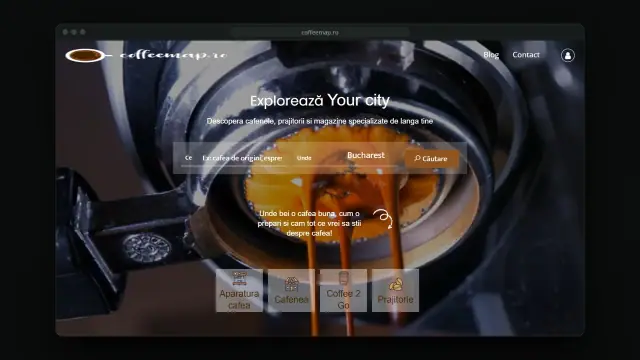
Task: Click the 'Ce' label in search bar
Action: point(188,158)
